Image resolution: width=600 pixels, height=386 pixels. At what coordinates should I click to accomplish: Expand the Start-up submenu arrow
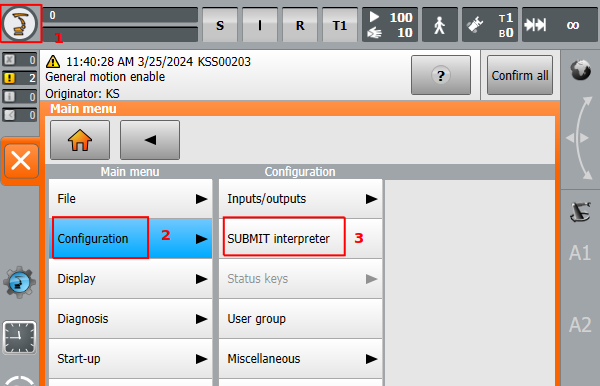point(201,359)
